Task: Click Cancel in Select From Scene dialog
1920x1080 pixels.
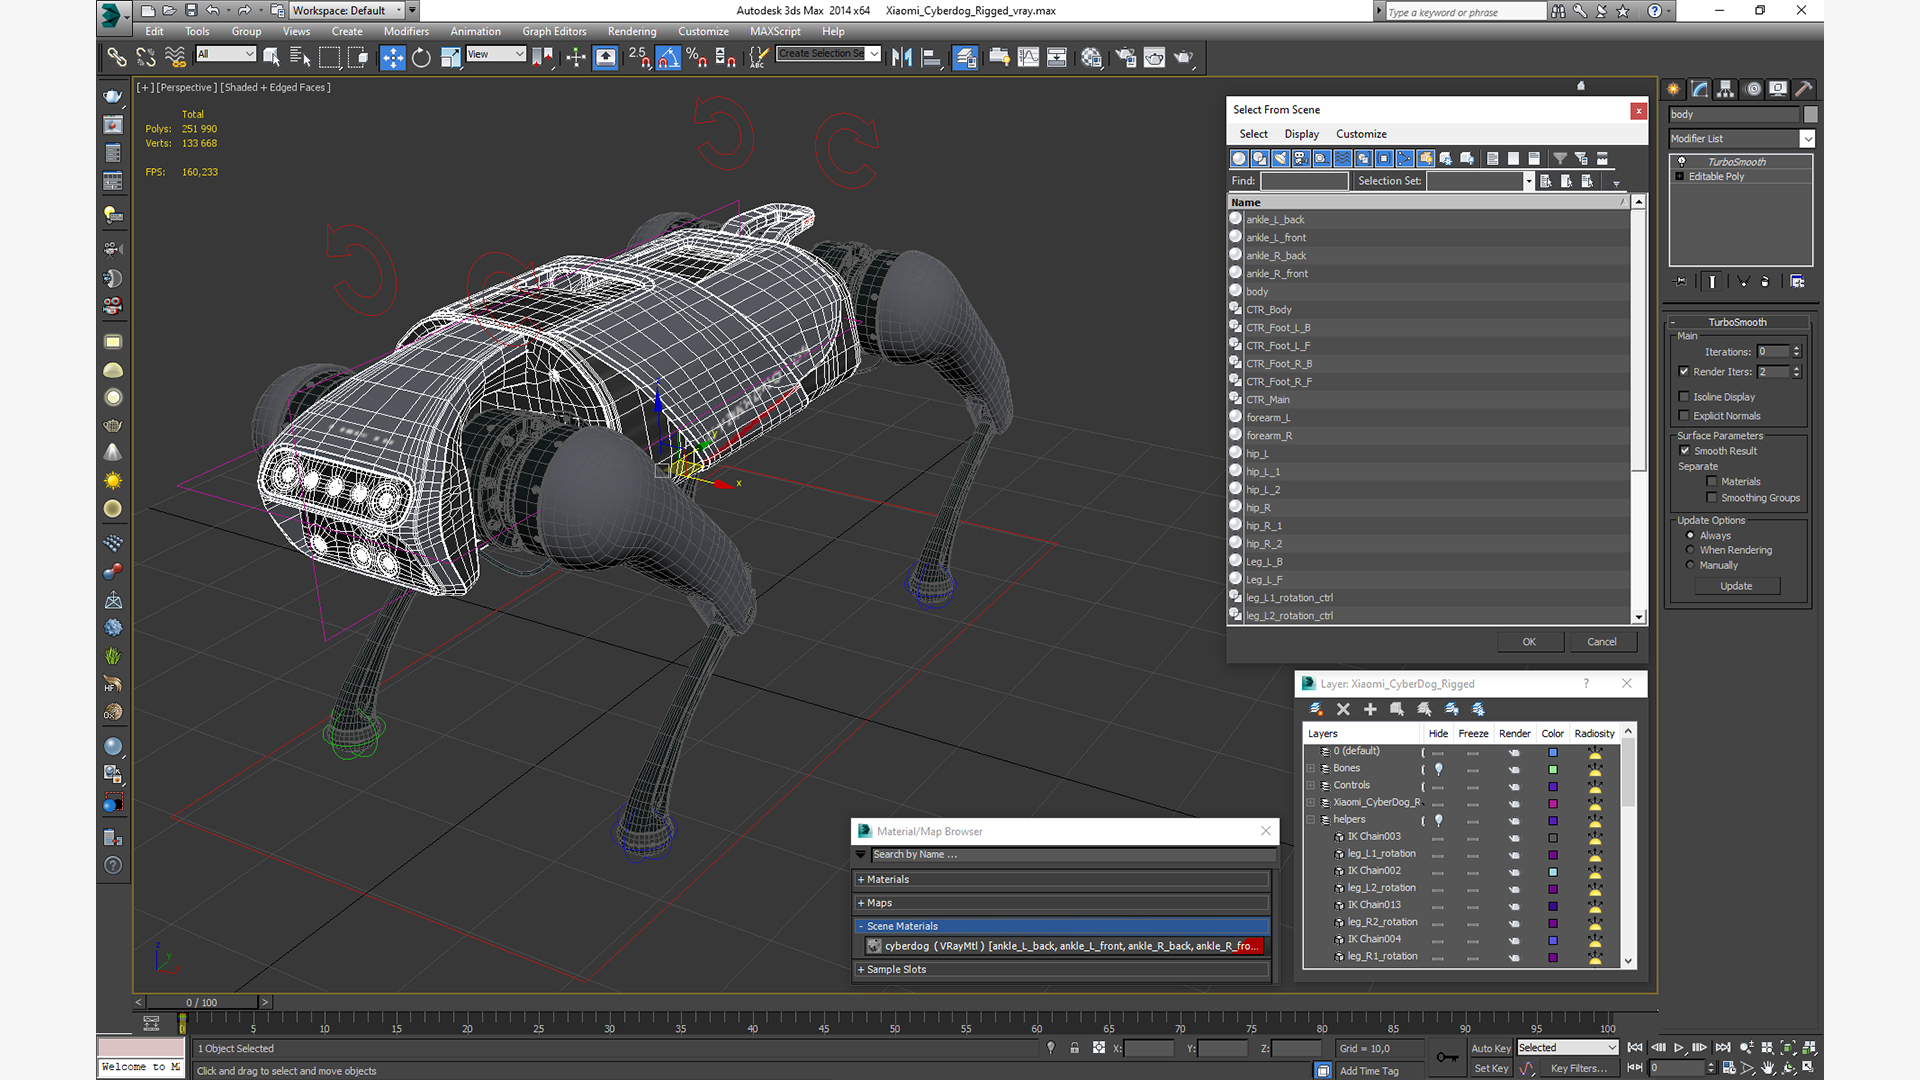Action: point(1602,642)
